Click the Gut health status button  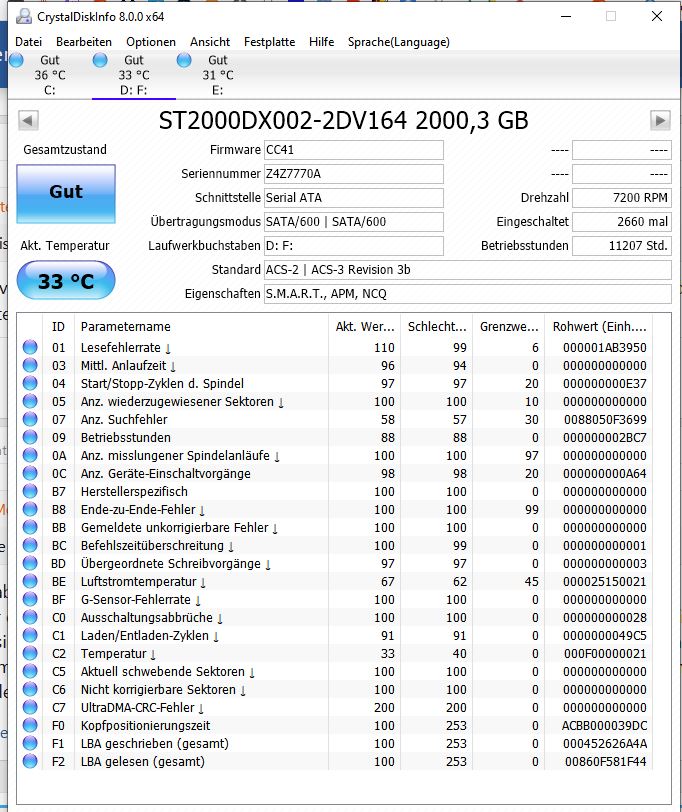(66, 194)
